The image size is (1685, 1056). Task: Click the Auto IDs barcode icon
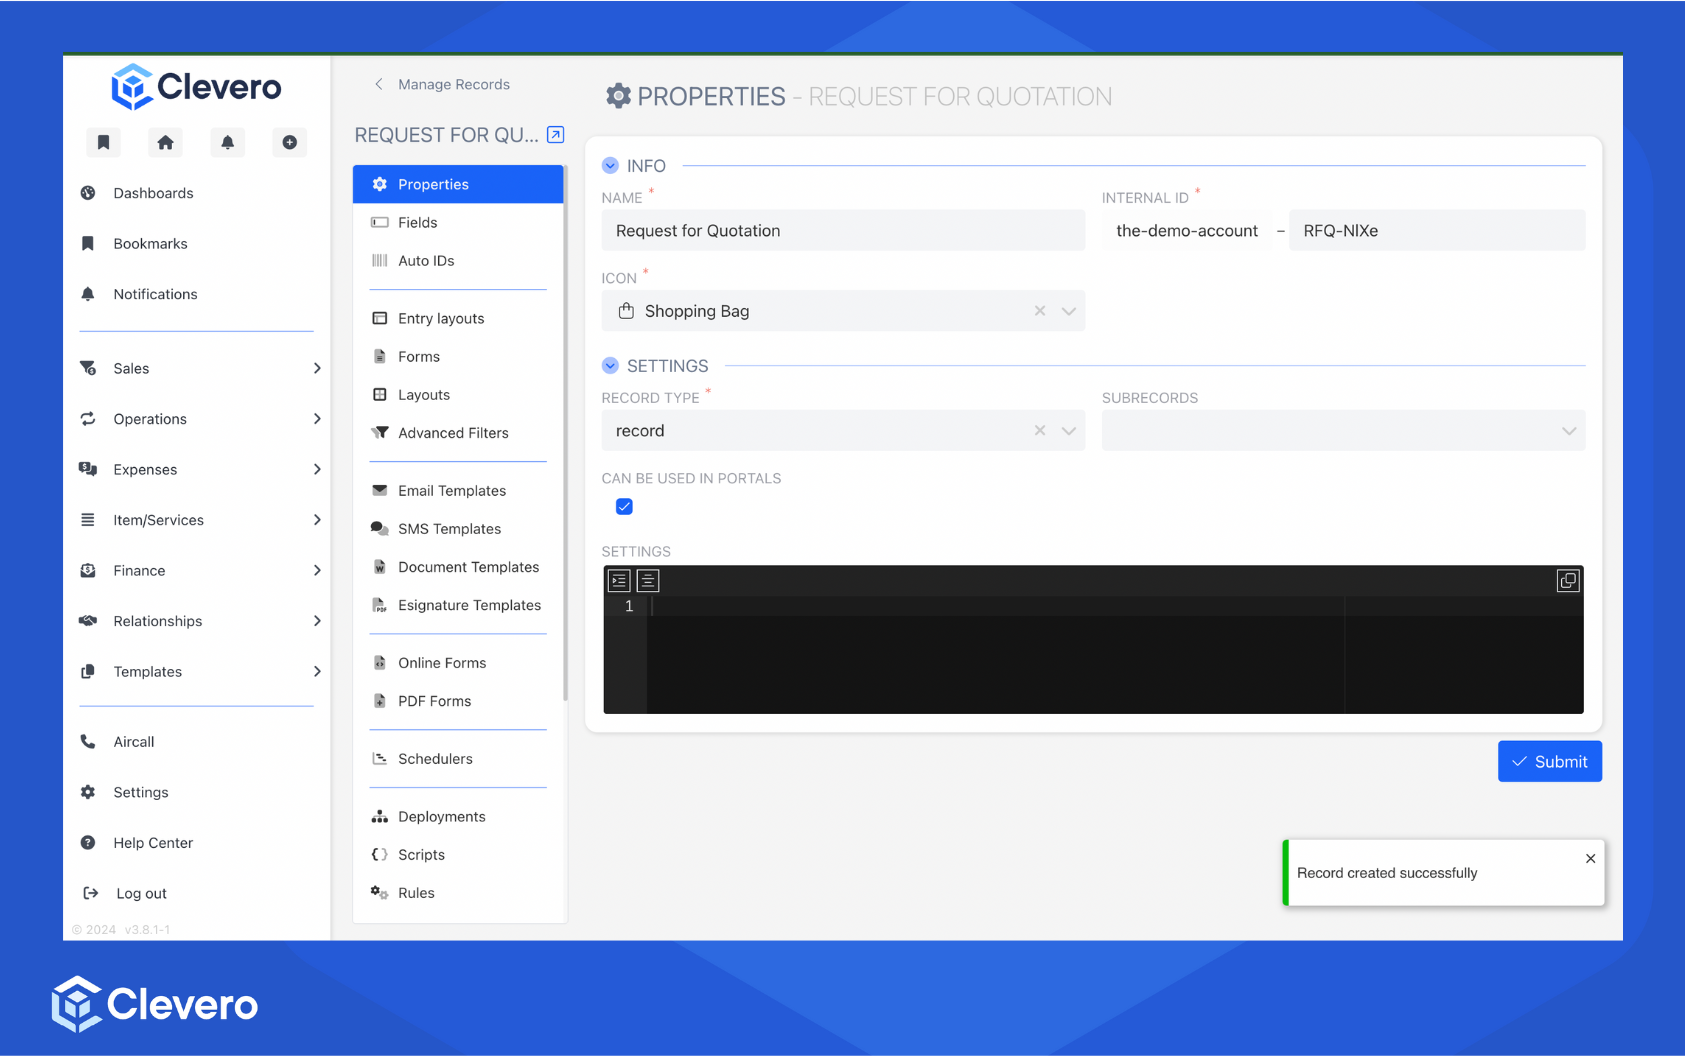click(x=380, y=261)
